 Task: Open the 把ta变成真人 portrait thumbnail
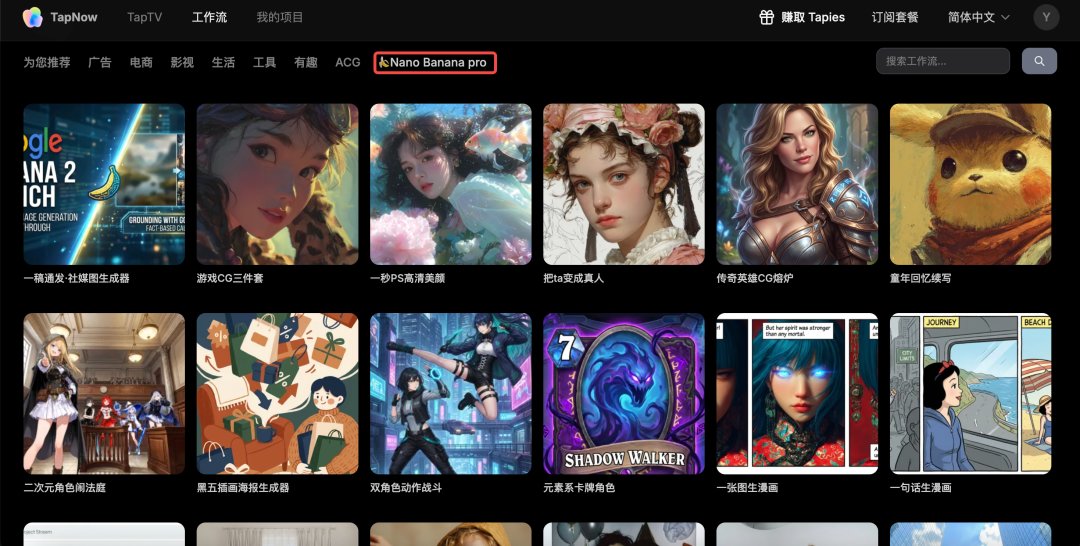pyautogui.click(x=624, y=185)
